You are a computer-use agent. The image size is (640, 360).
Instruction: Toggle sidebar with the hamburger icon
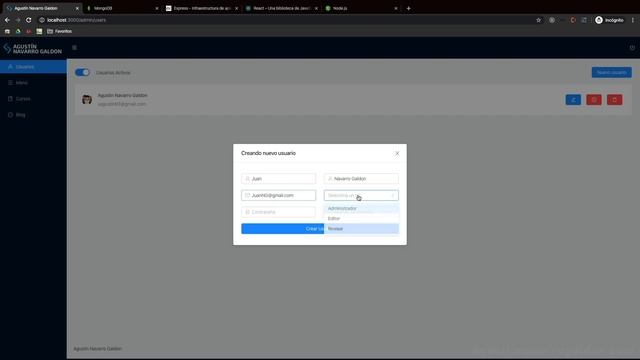(74, 48)
